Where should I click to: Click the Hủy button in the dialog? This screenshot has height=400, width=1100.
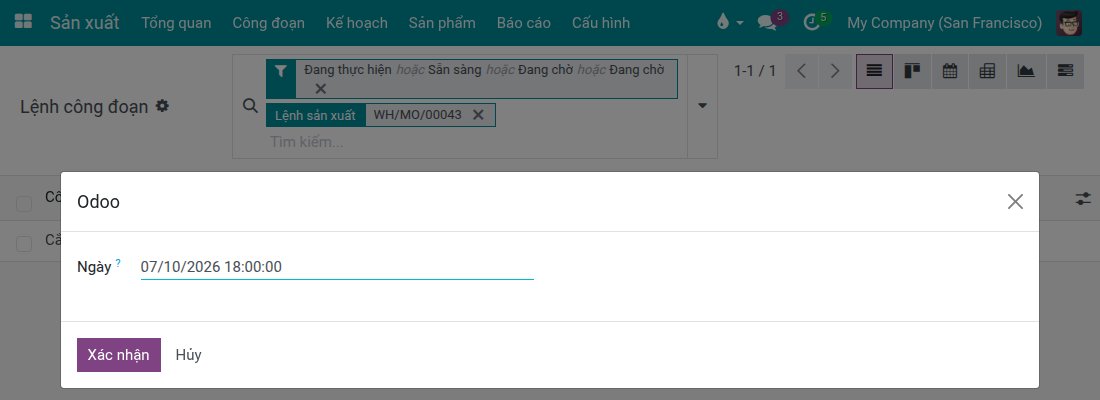coord(189,354)
